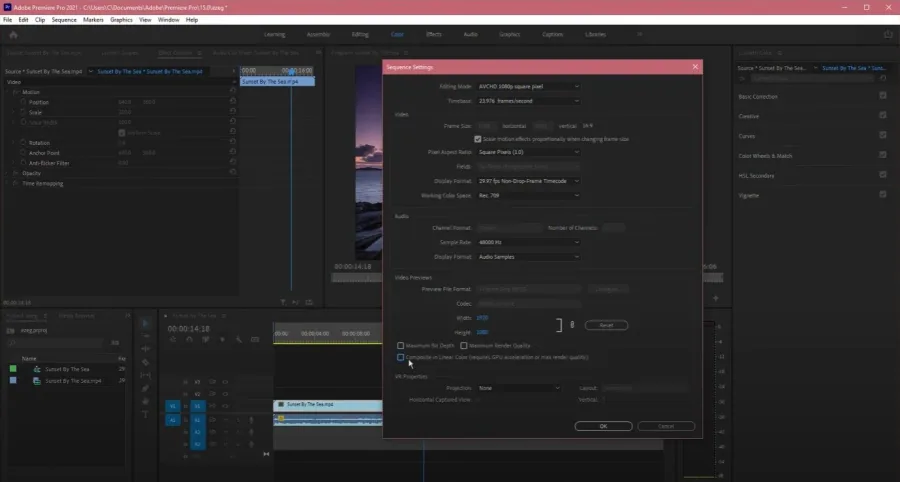Toggle animation stopwatch for Position
Image resolution: width=900 pixels, height=482 pixels.
(x=23, y=102)
